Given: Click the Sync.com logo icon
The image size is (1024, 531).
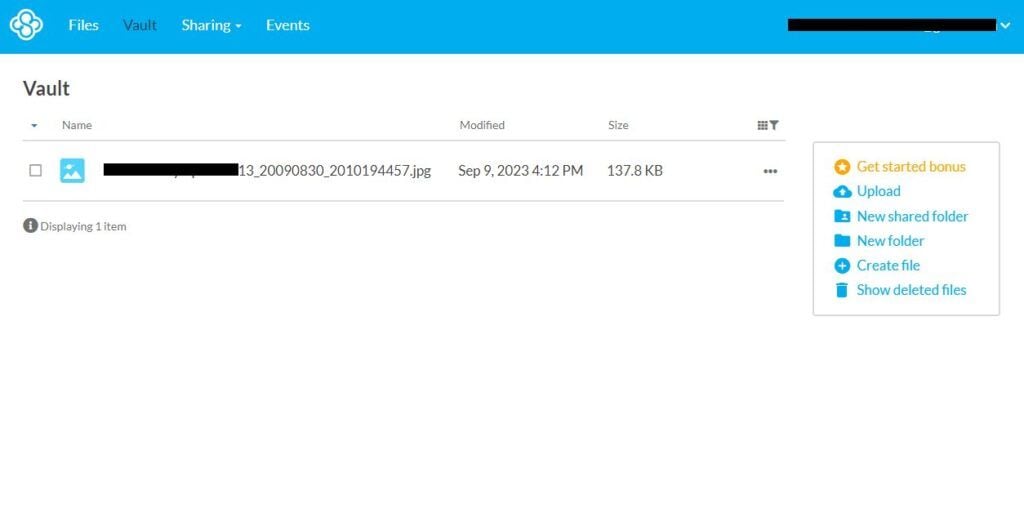Looking at the screenshot, I should coord(26,25).
